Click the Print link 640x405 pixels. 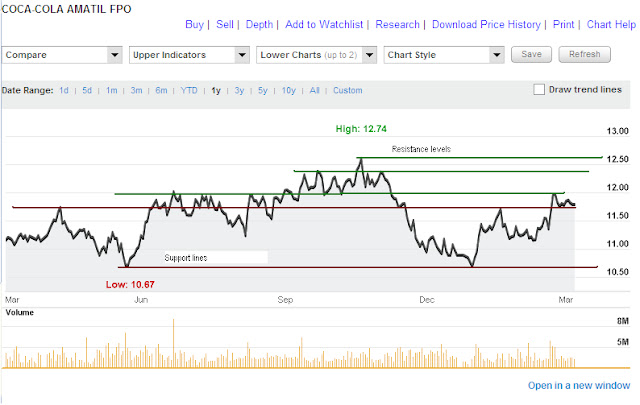(563, 24)
